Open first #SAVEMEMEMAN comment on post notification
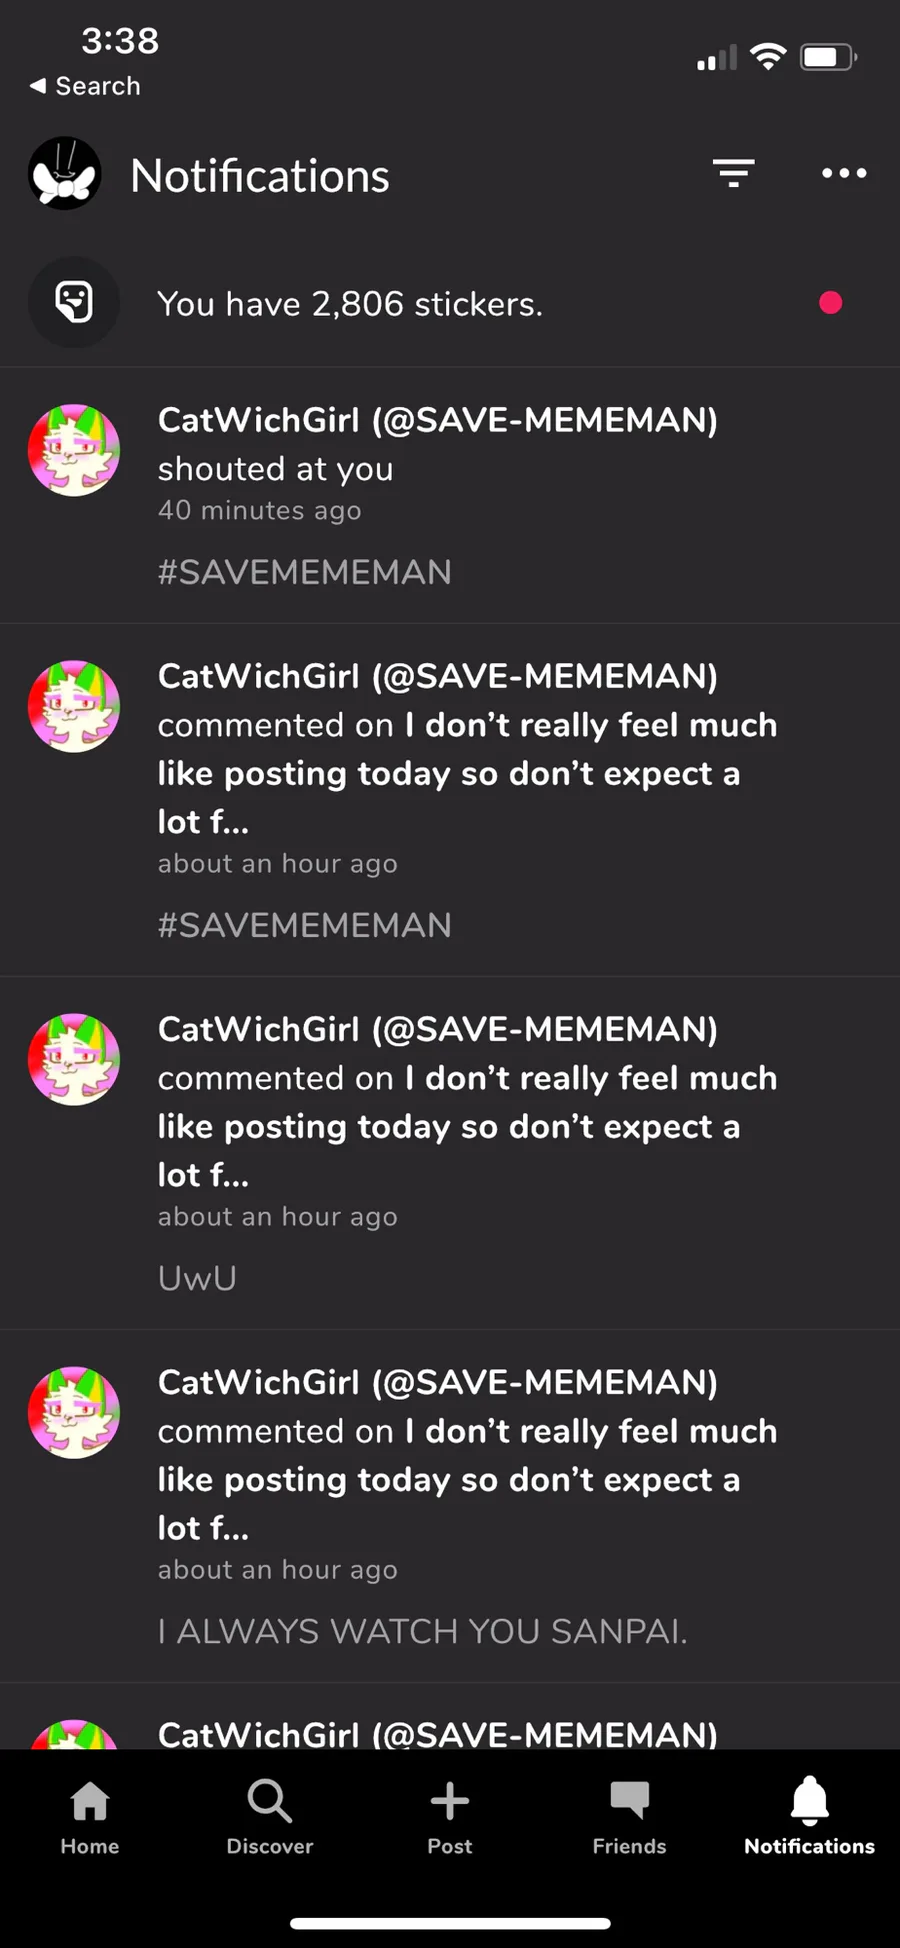The image size is (900, 1948). coord(450,800)
